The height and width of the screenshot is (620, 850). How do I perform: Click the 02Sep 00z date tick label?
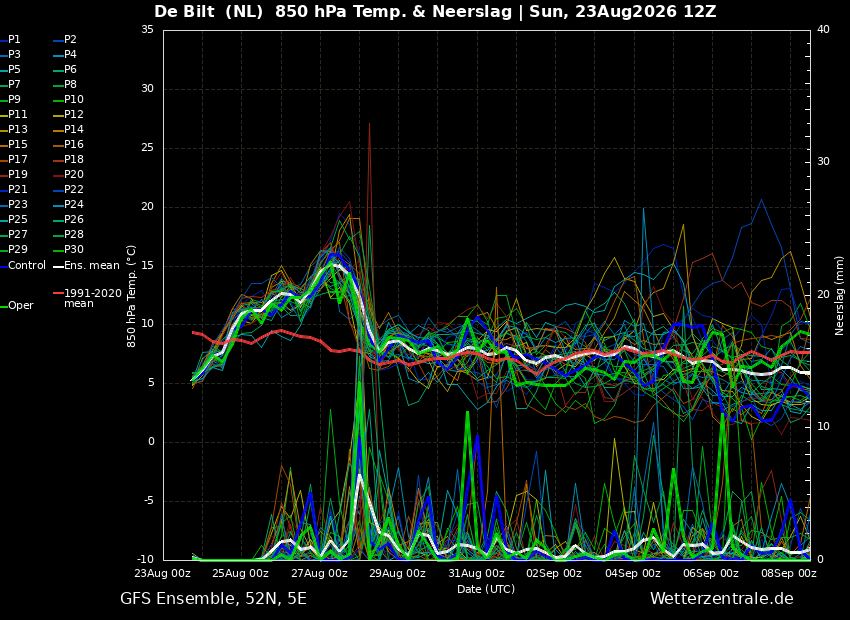pyautogui.click(x=554, y=573)
